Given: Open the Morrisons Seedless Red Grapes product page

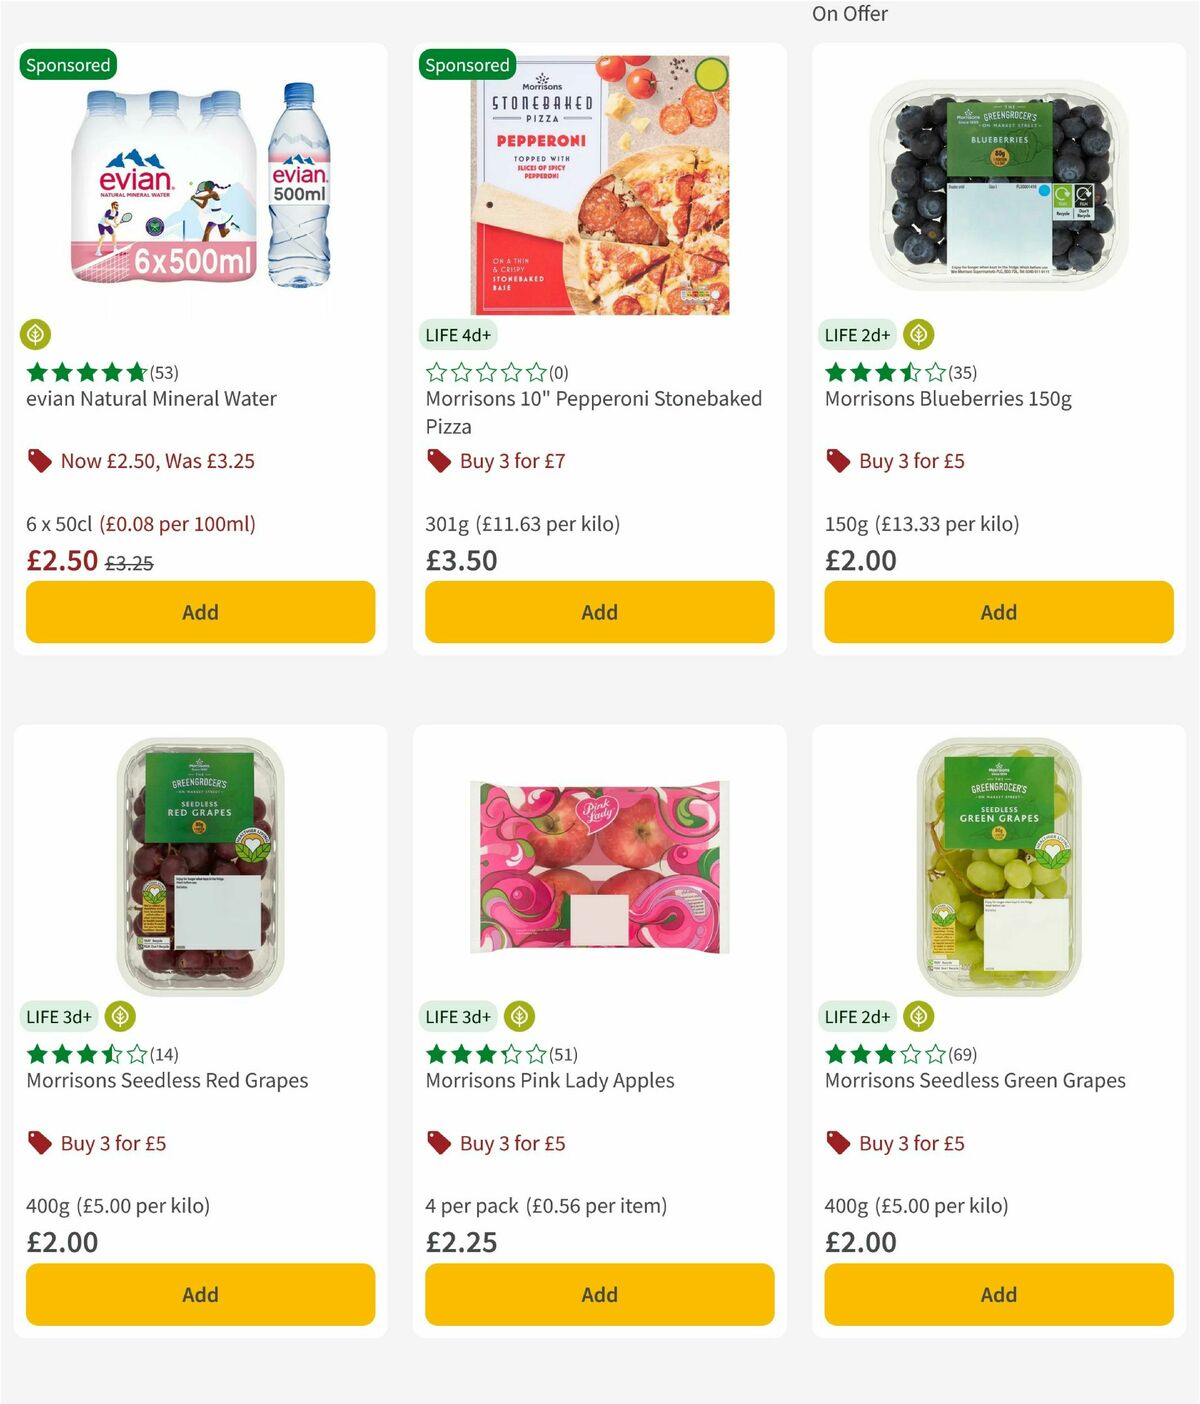Looking at the screenshot, I should 166,1080.
